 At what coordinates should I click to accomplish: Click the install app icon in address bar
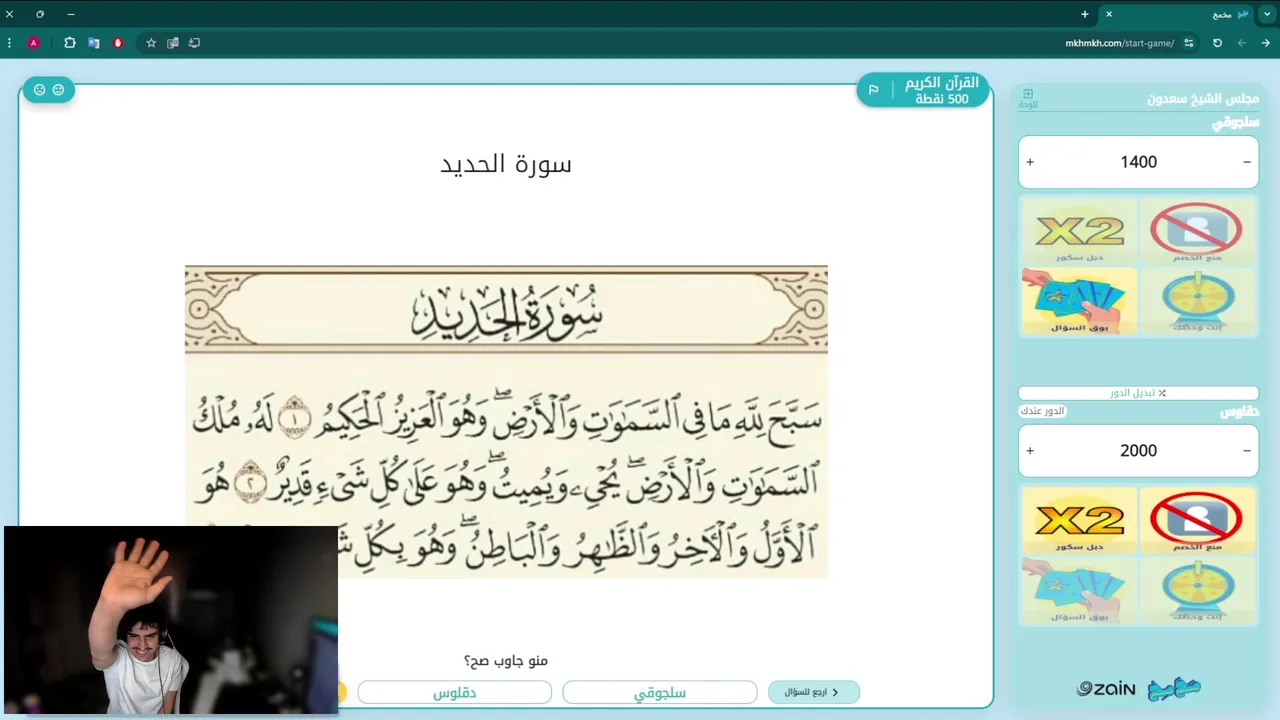coord(194,43)
